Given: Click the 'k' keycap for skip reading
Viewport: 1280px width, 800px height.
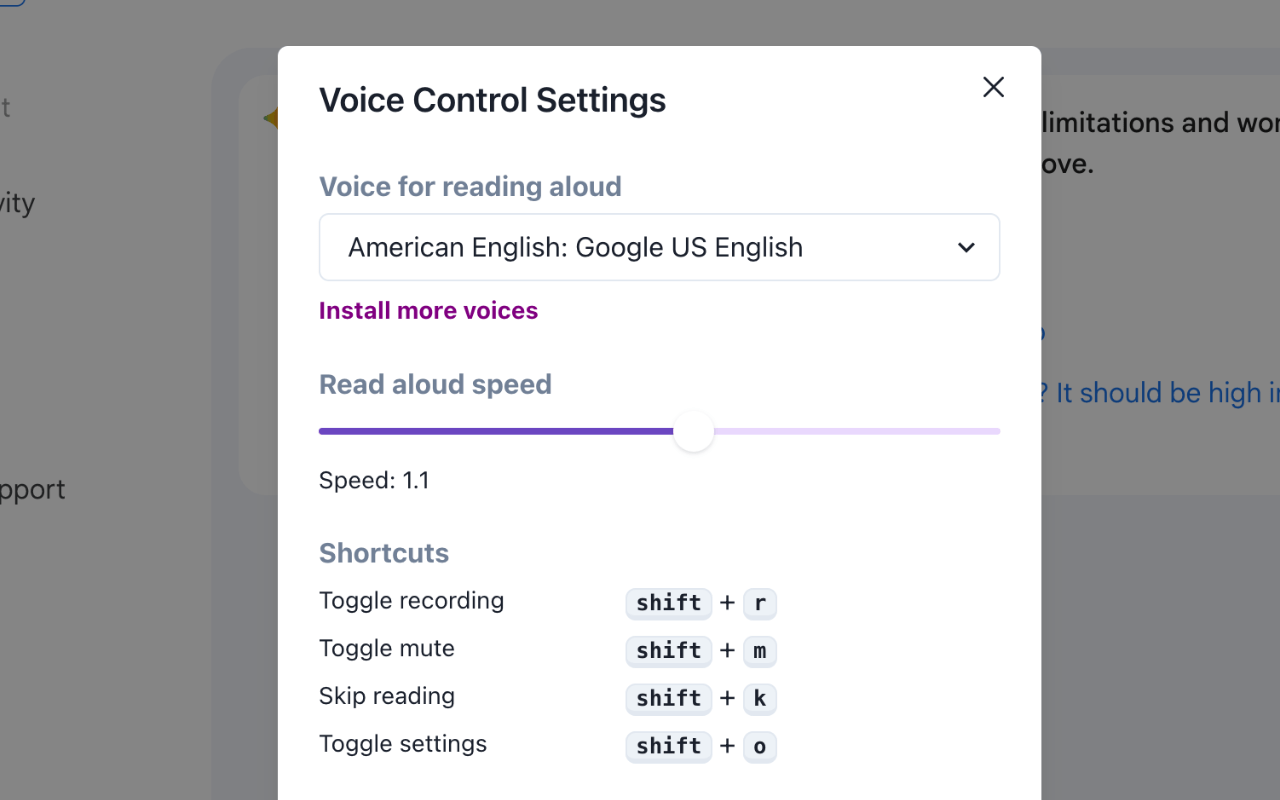Looking at the screenshot, I should [x=760, y=698].
